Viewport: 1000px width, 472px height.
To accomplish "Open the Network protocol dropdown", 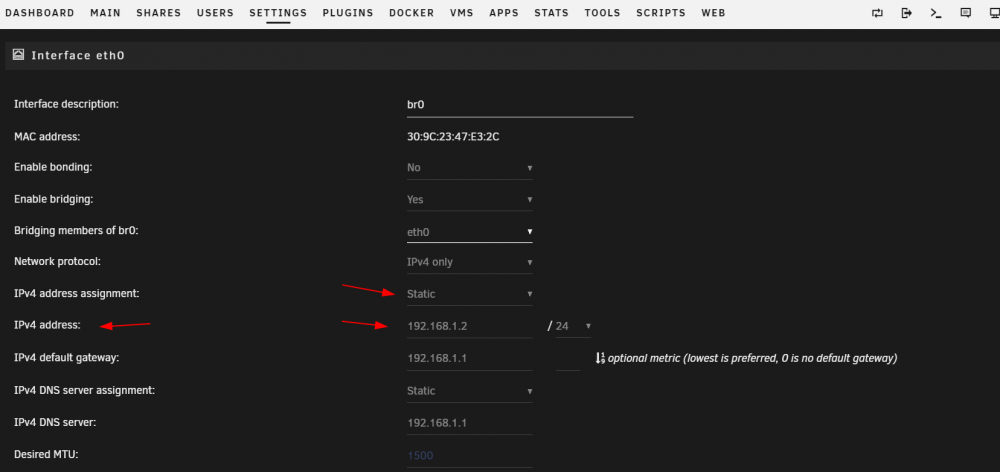I will pos(469,262).
